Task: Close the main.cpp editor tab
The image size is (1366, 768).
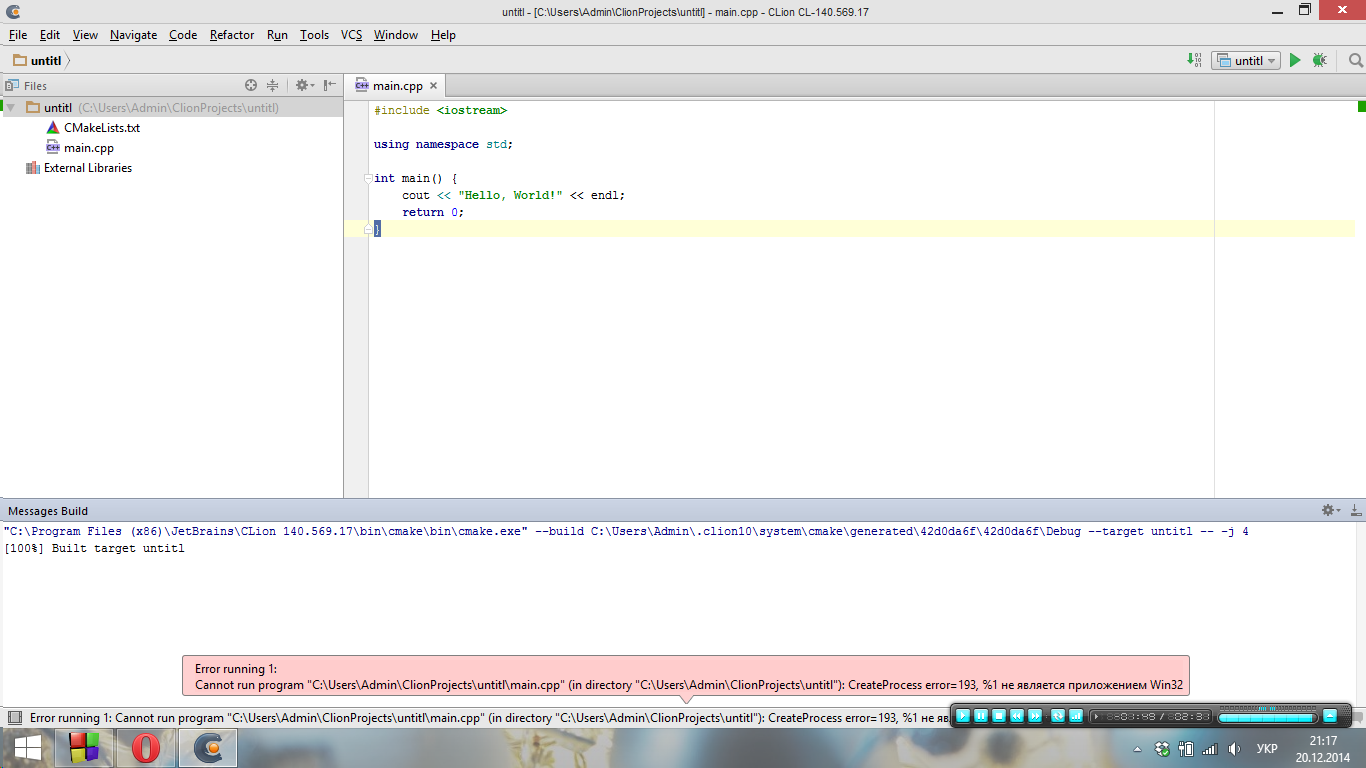Action: pyautogui.click(x=433, y=86)
